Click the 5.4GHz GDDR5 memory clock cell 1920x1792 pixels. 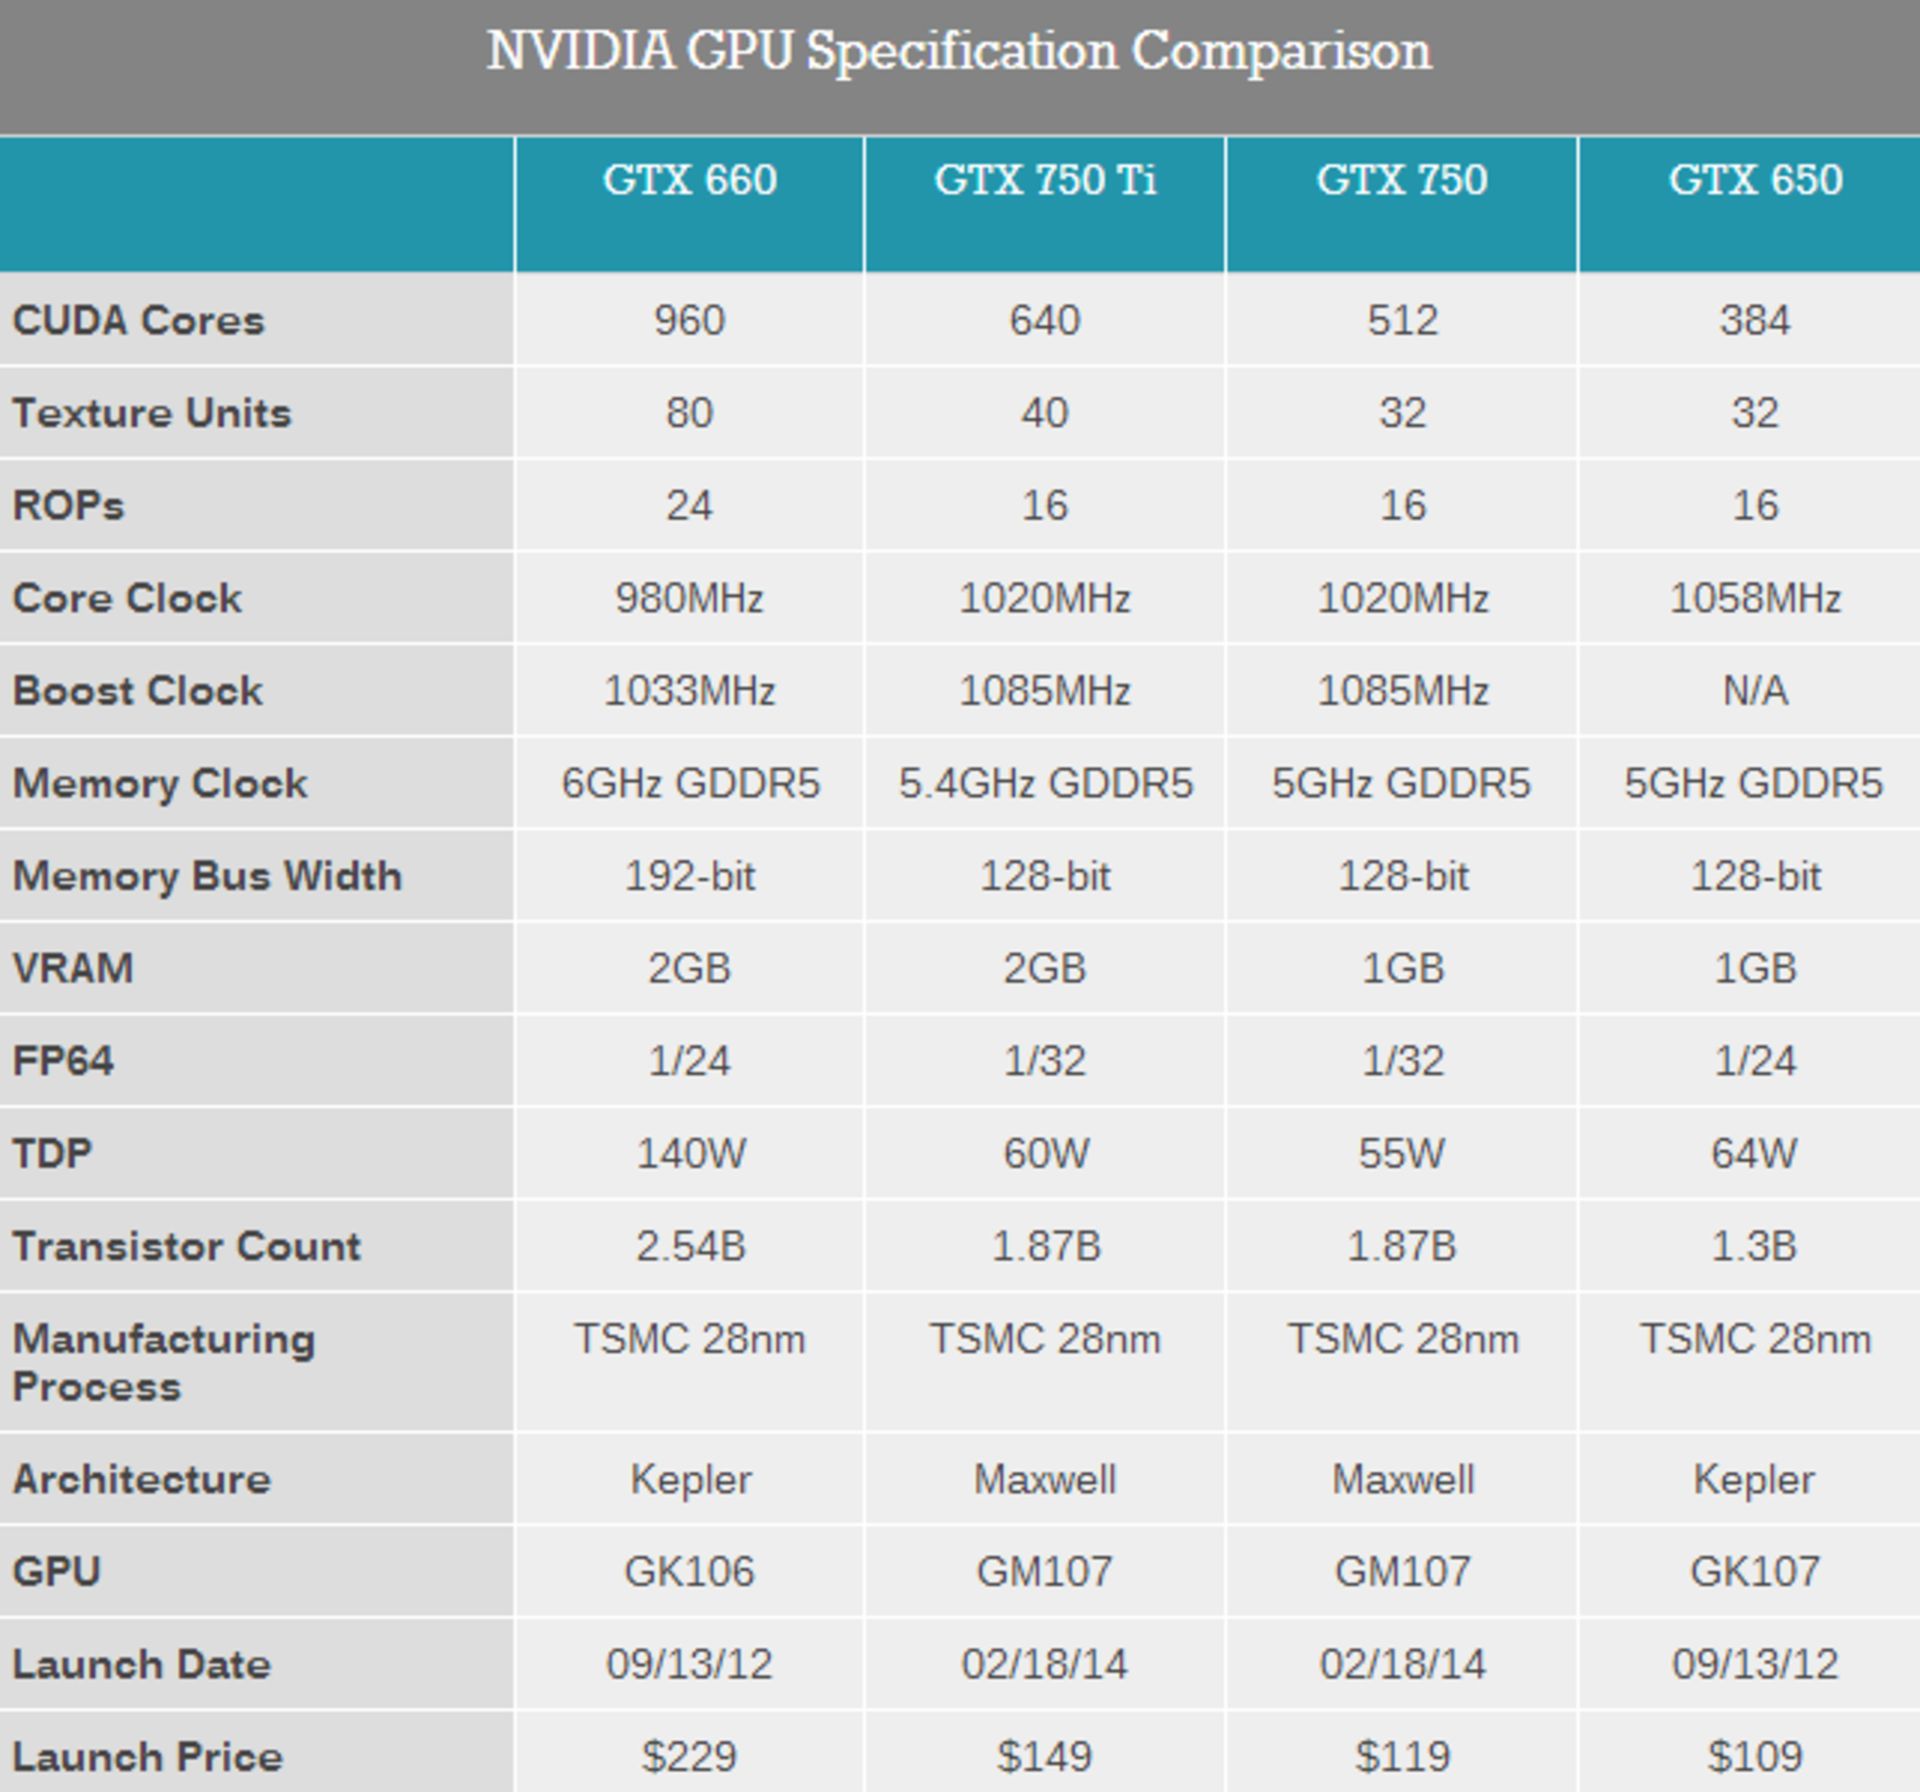coord(1045,783)
